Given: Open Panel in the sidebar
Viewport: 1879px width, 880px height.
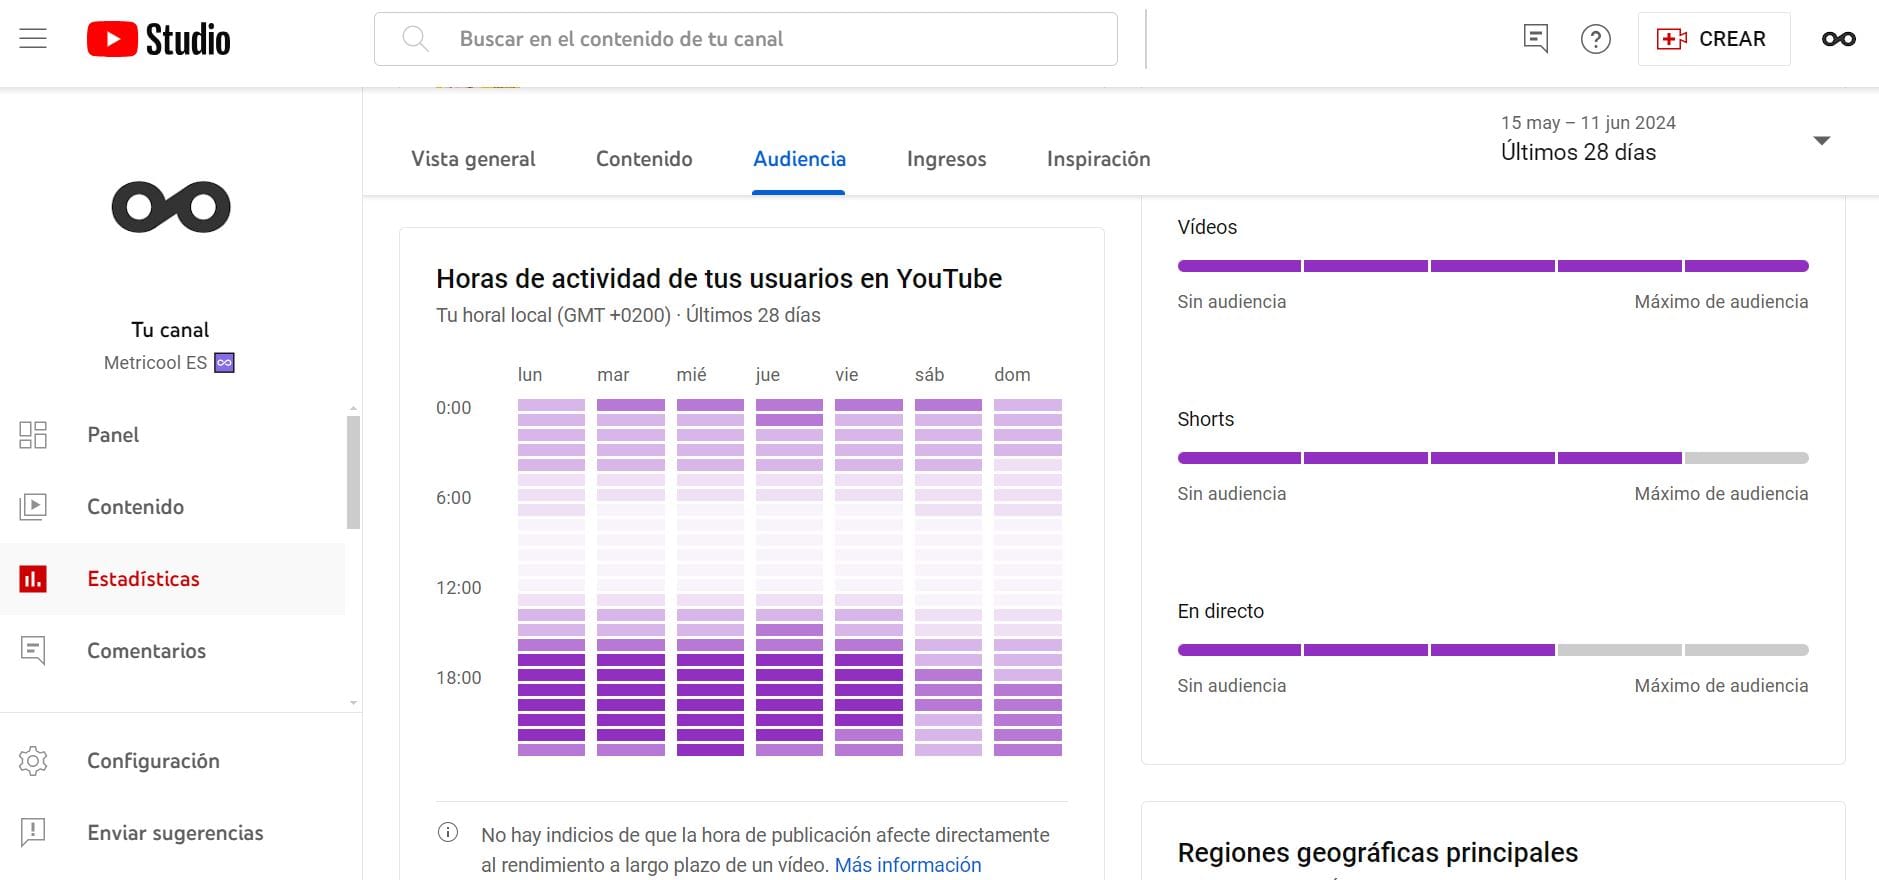Looking at the screenshot, I should (172, 435).
